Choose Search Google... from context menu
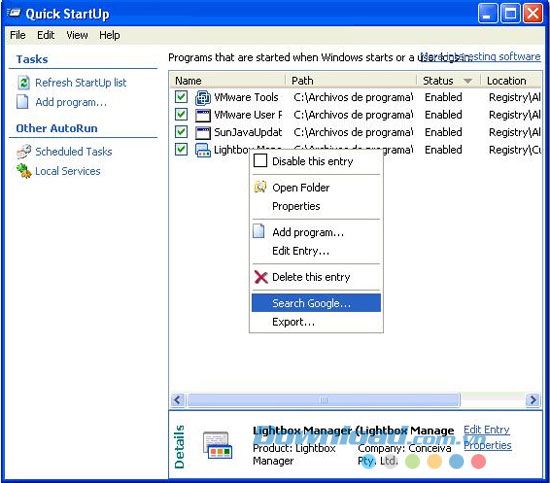This screenshot has height=483, width=550. click(x=316, y=303)
